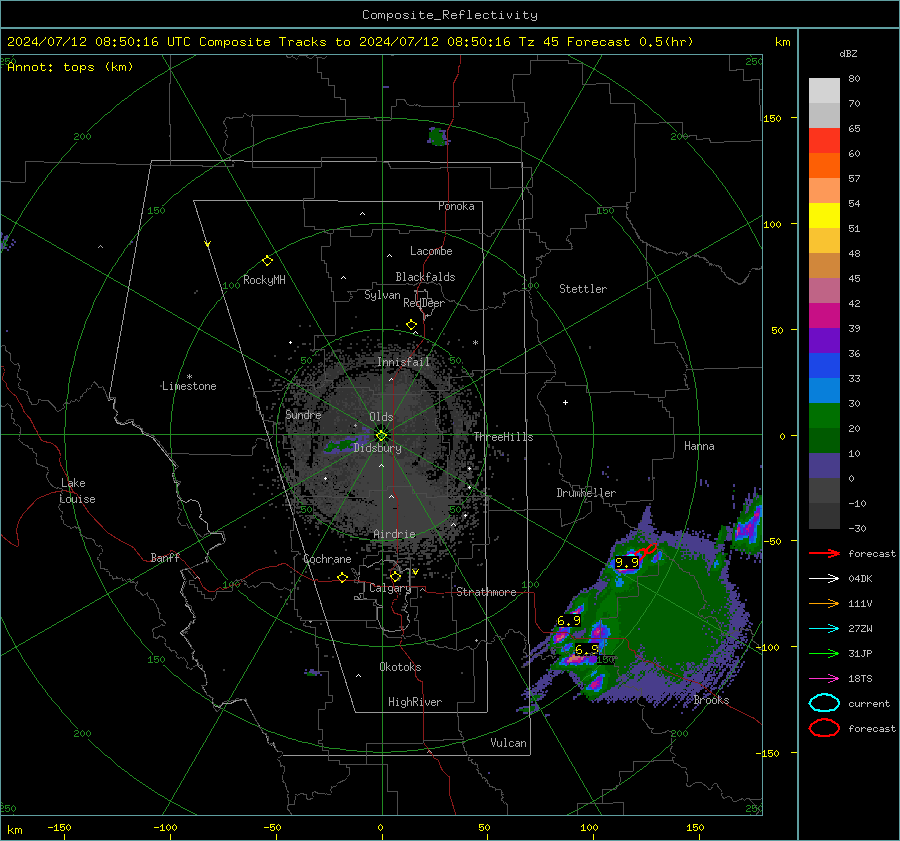Click the Sundre city label
This screenshot has height=841, width=900.
click(303, 414)
